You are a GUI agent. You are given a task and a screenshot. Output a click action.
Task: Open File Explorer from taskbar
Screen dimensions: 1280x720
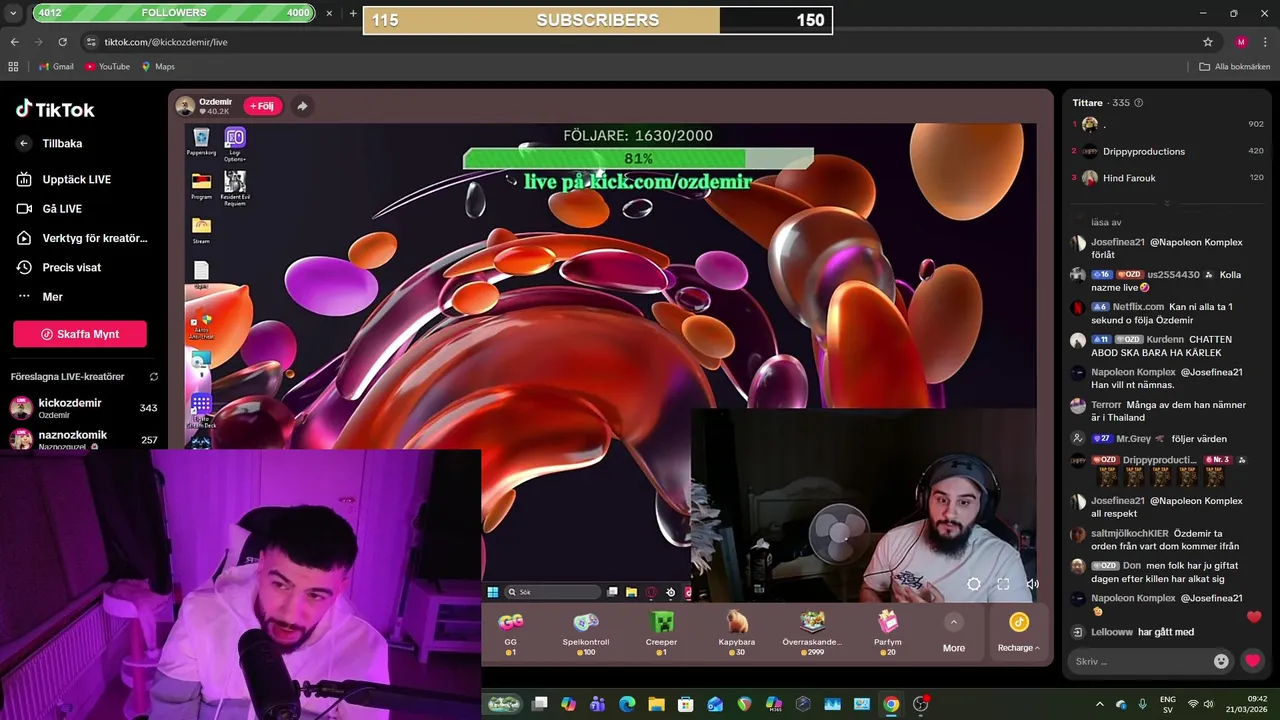[656, 704]
